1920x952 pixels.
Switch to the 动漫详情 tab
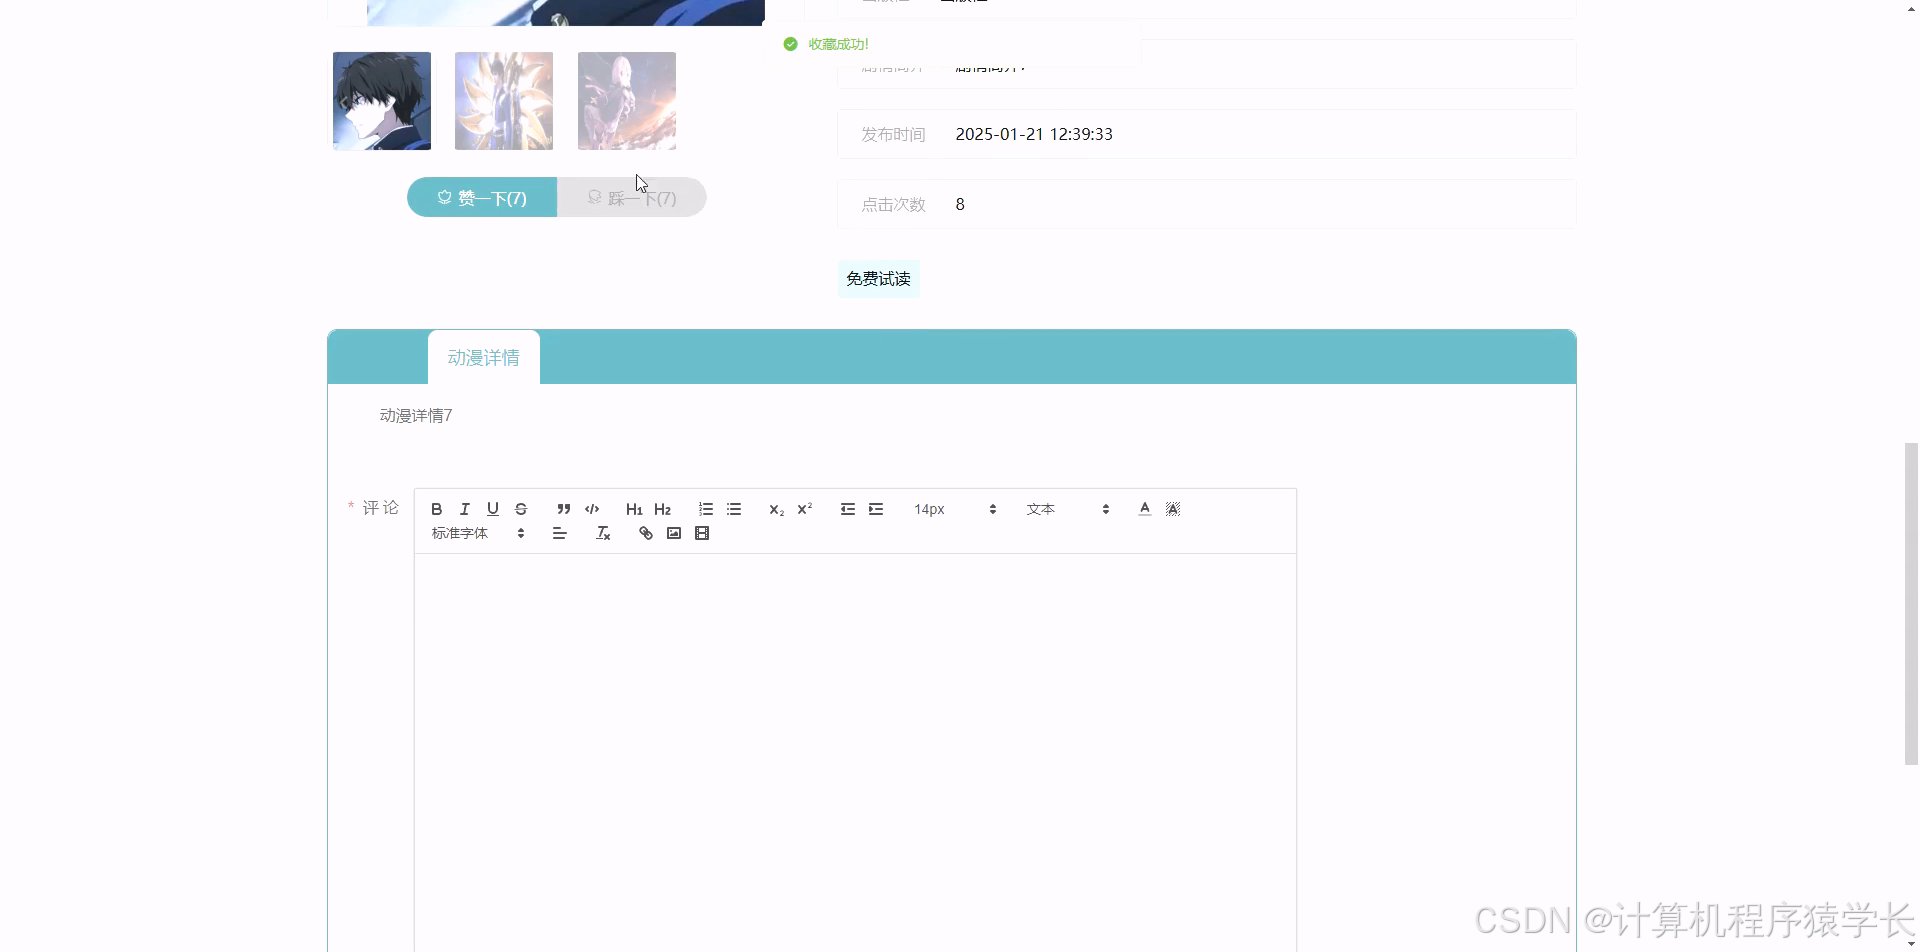point(482,357)
